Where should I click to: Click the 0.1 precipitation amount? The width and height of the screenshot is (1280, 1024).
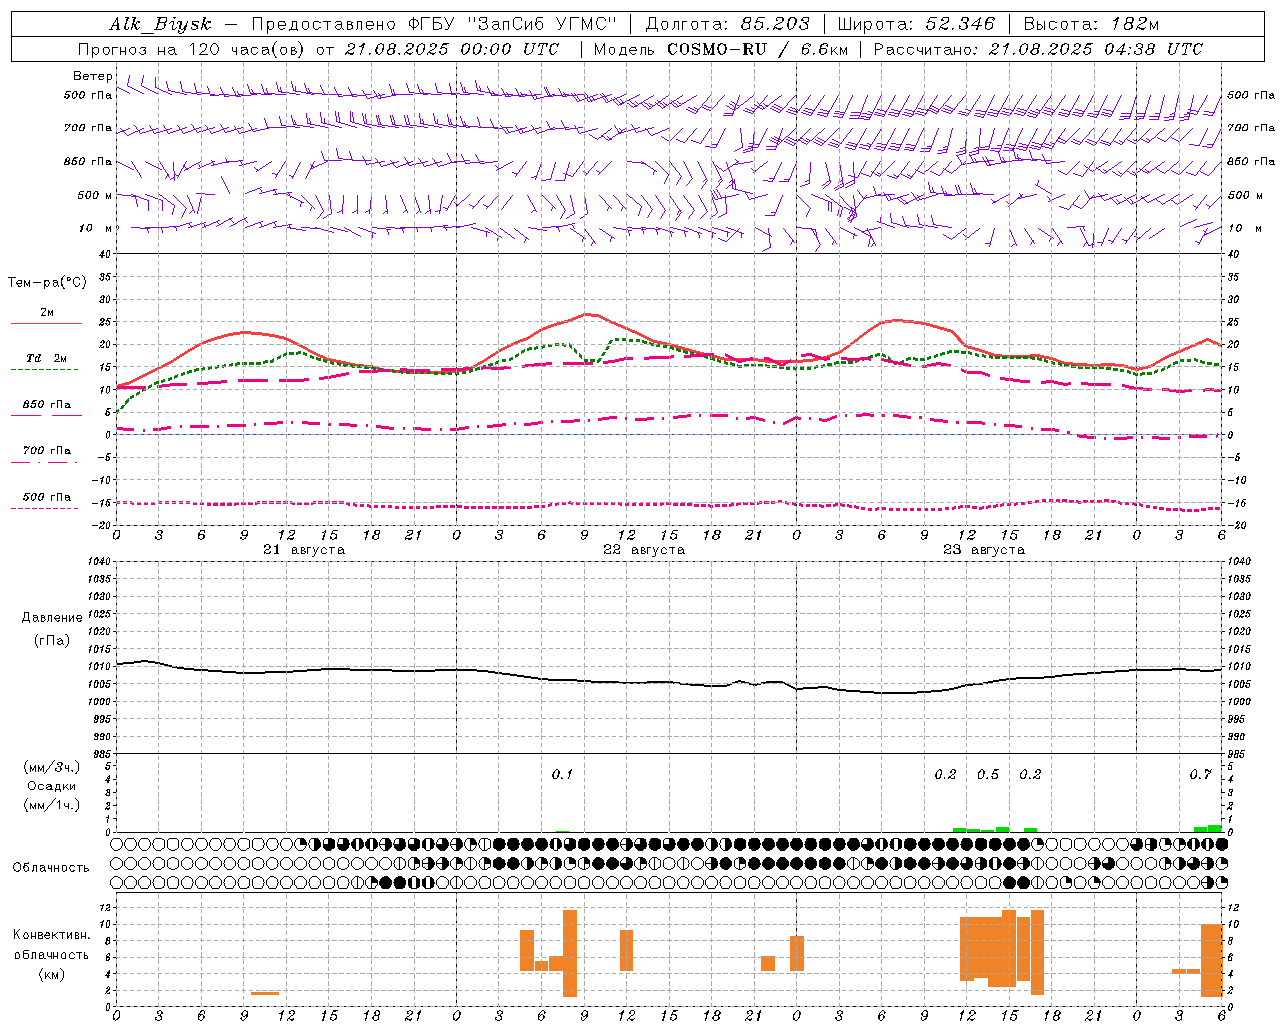click(562, 774)
